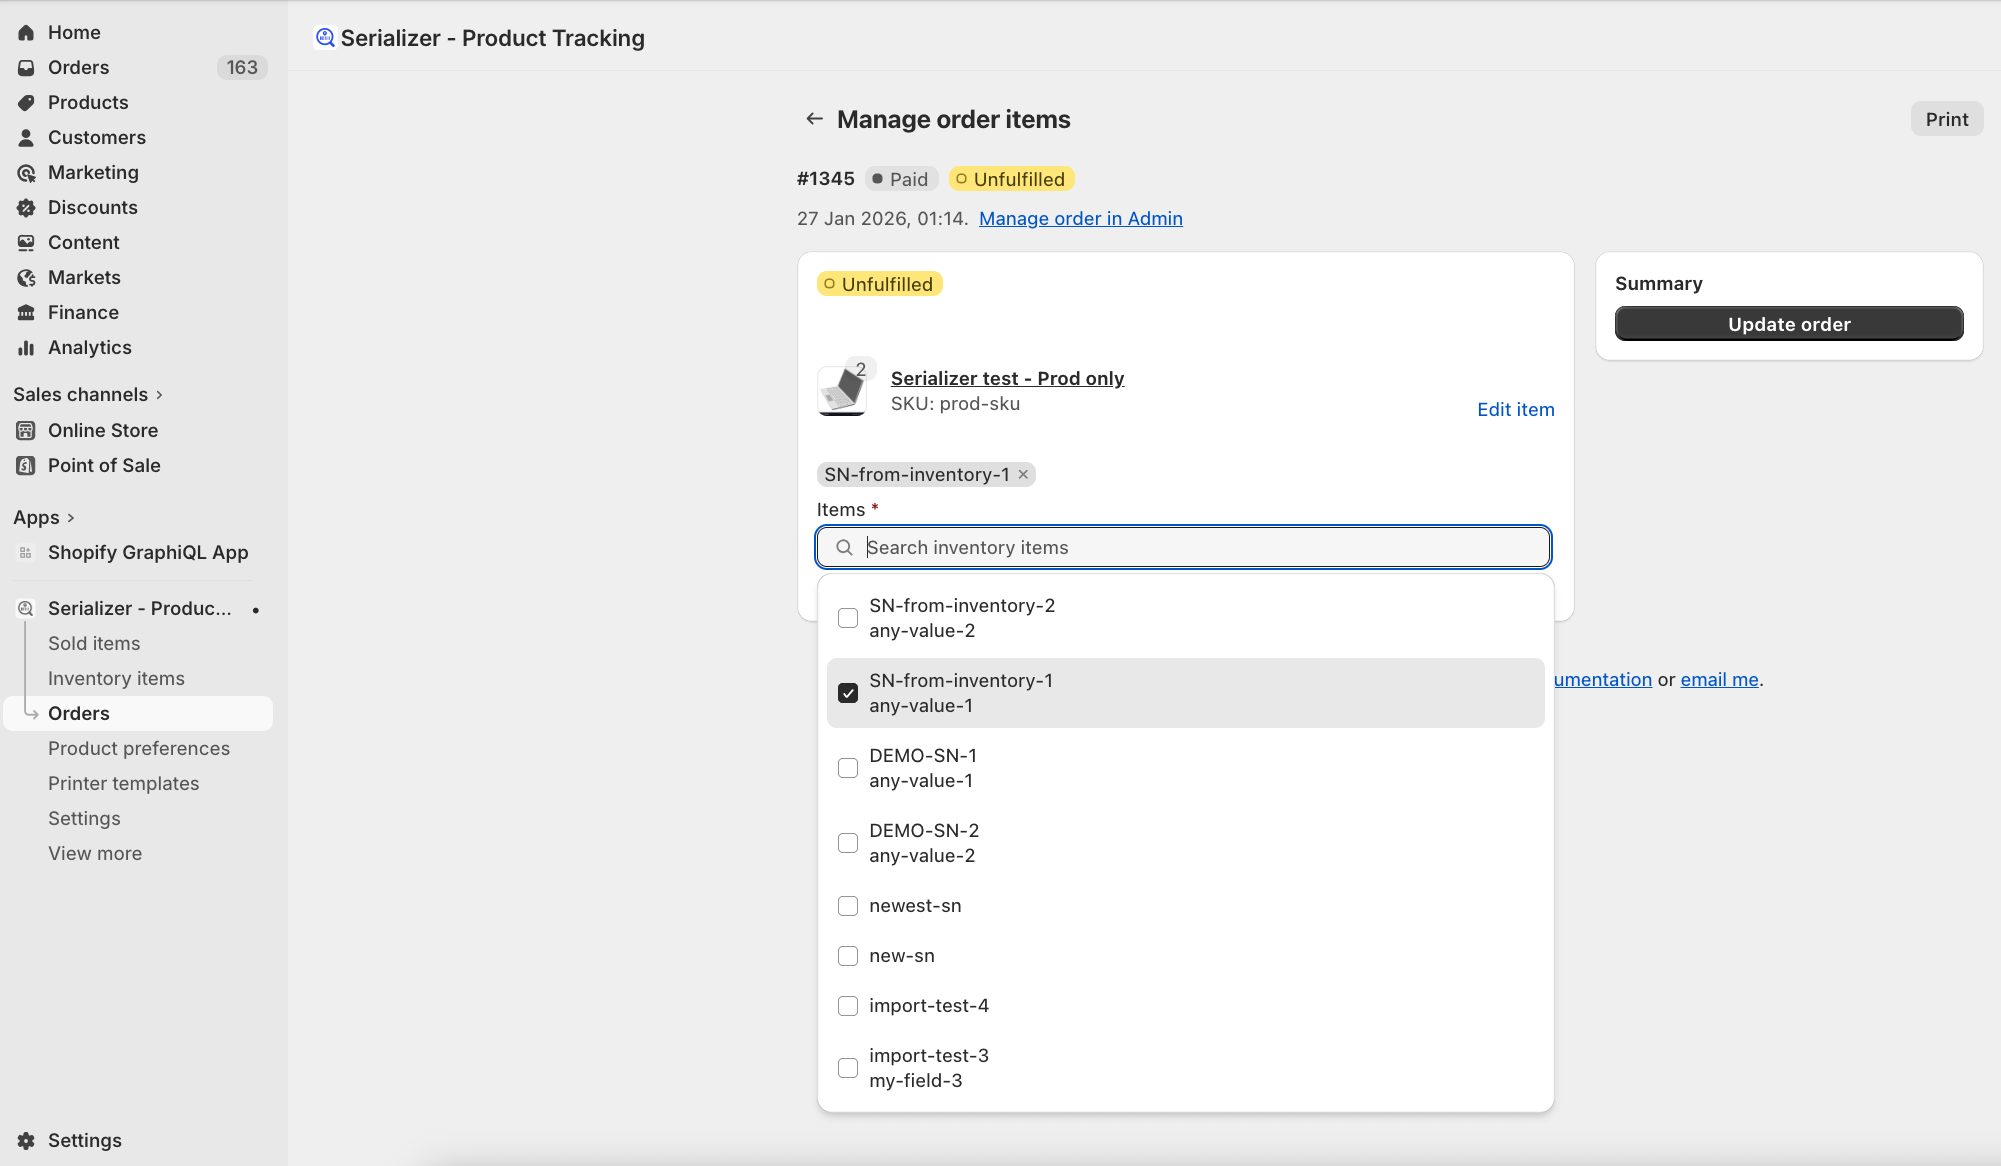Screen dimensions: 2001x1166
Task: Check the SN-from-inventory-2 checkbox
Action: tap(848, 618)
